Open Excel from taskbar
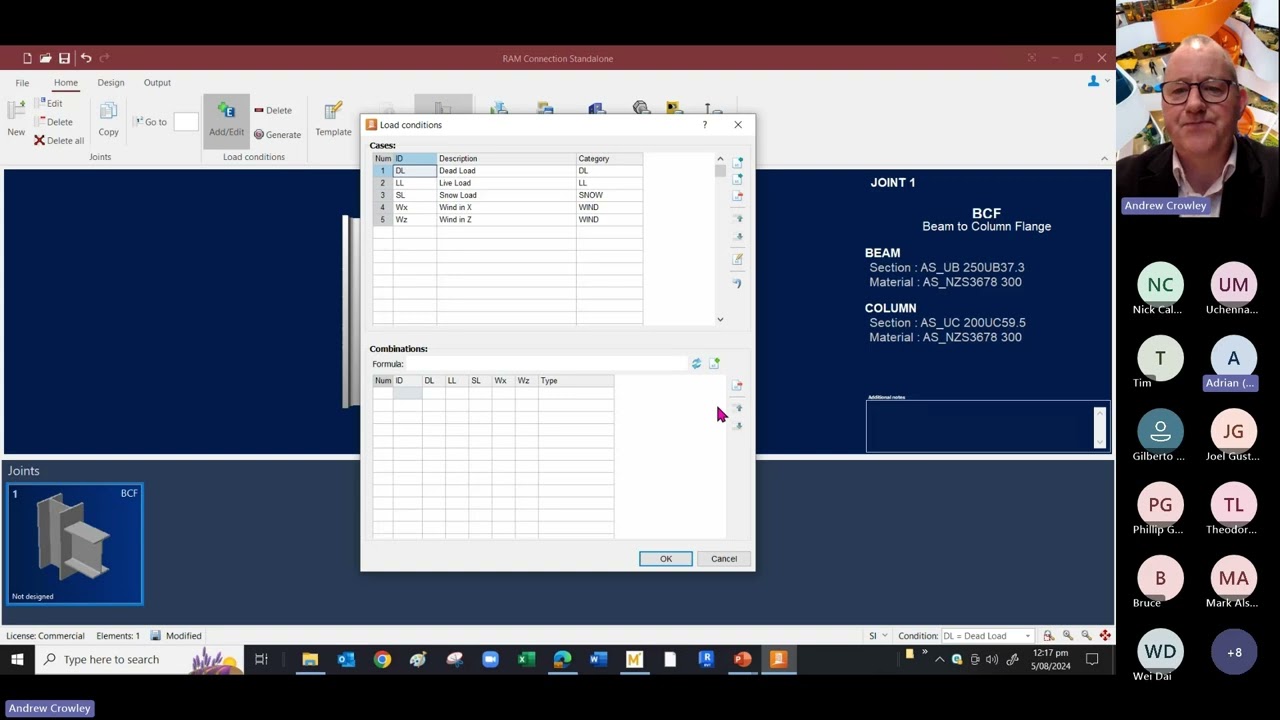The width and height of the screenshot is (1280, 720). [x=526, y=659]
